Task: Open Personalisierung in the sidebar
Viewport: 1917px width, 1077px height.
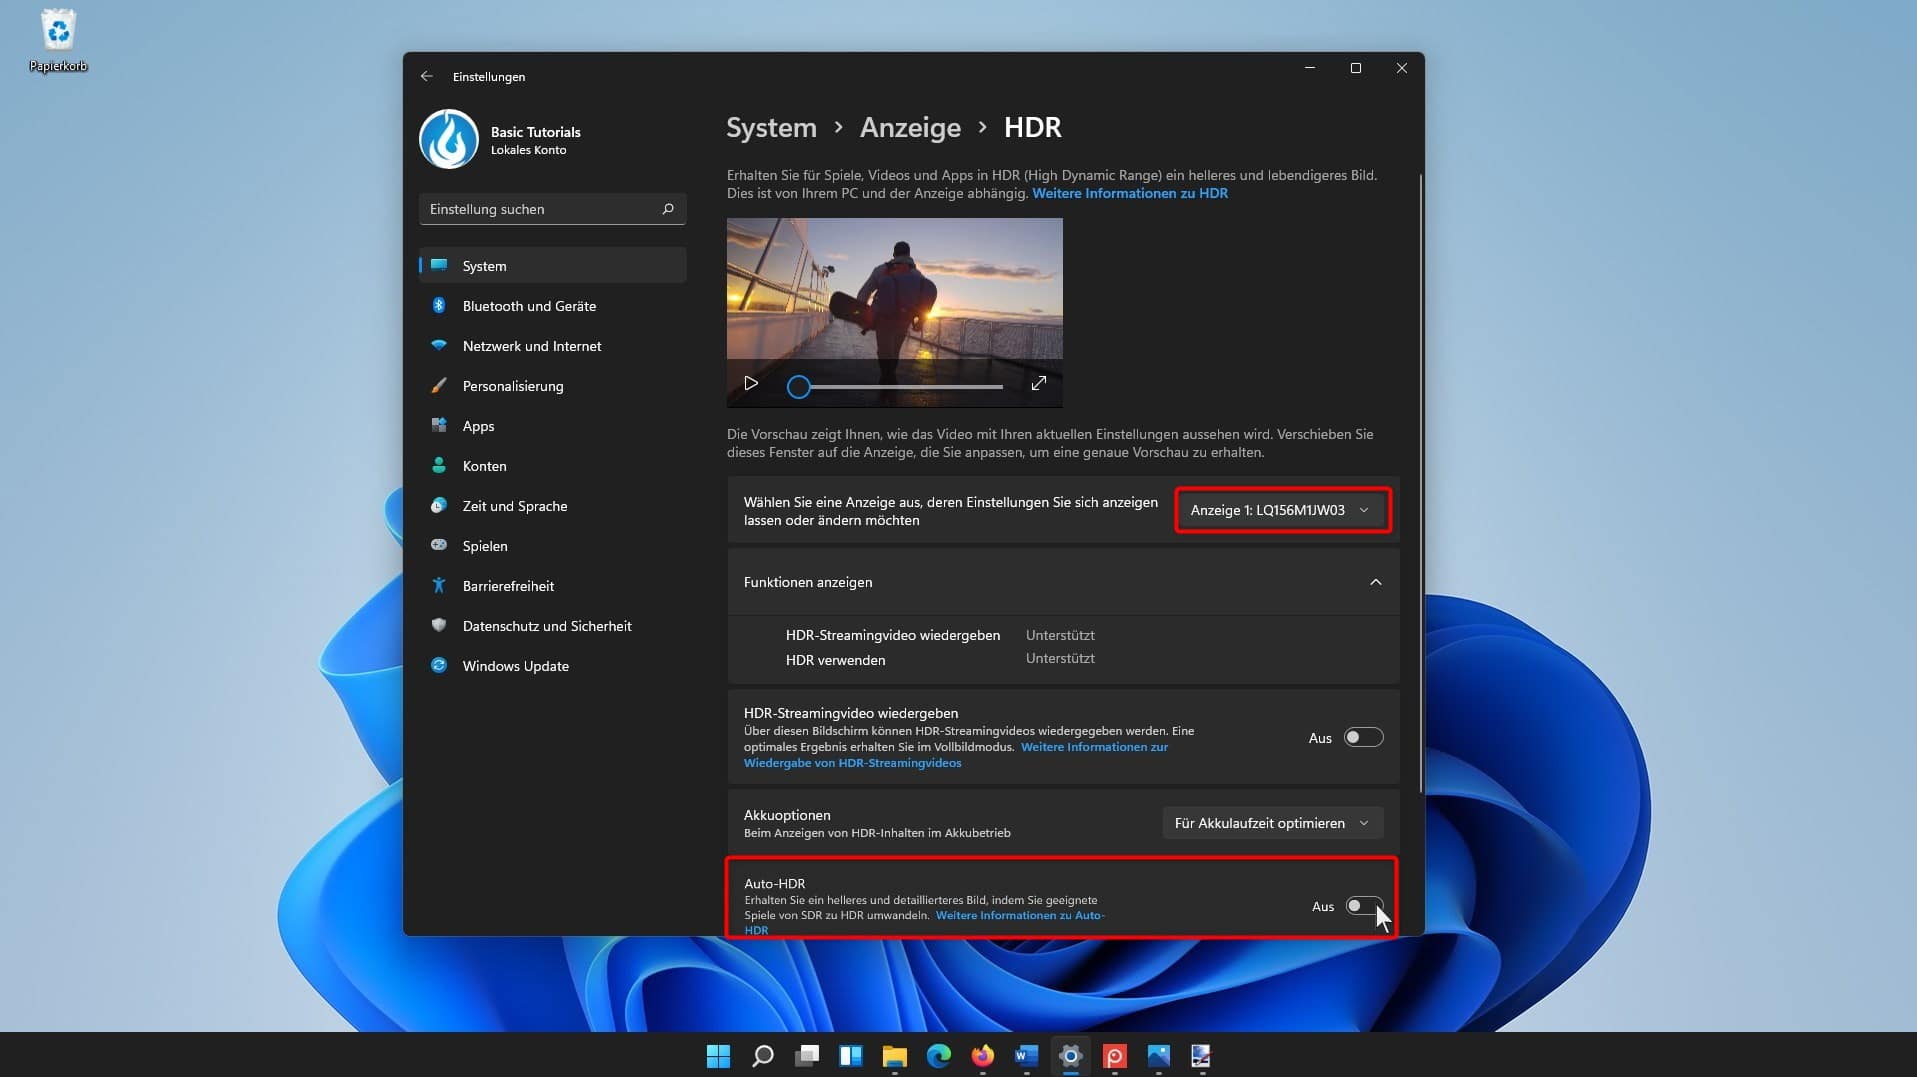Action: pos(512,386)
